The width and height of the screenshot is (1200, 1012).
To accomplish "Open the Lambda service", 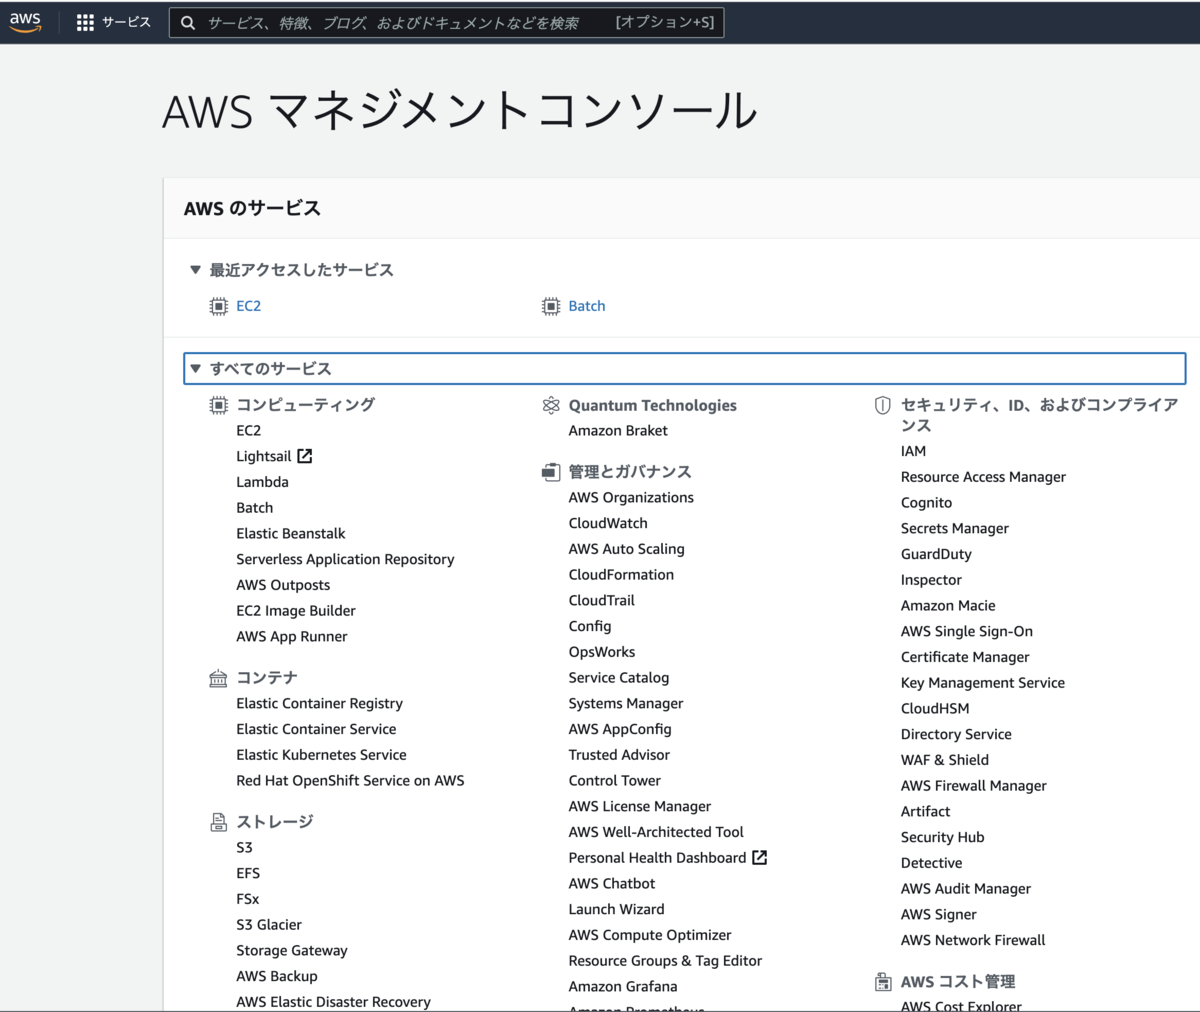I will click(x=262, y=482).
